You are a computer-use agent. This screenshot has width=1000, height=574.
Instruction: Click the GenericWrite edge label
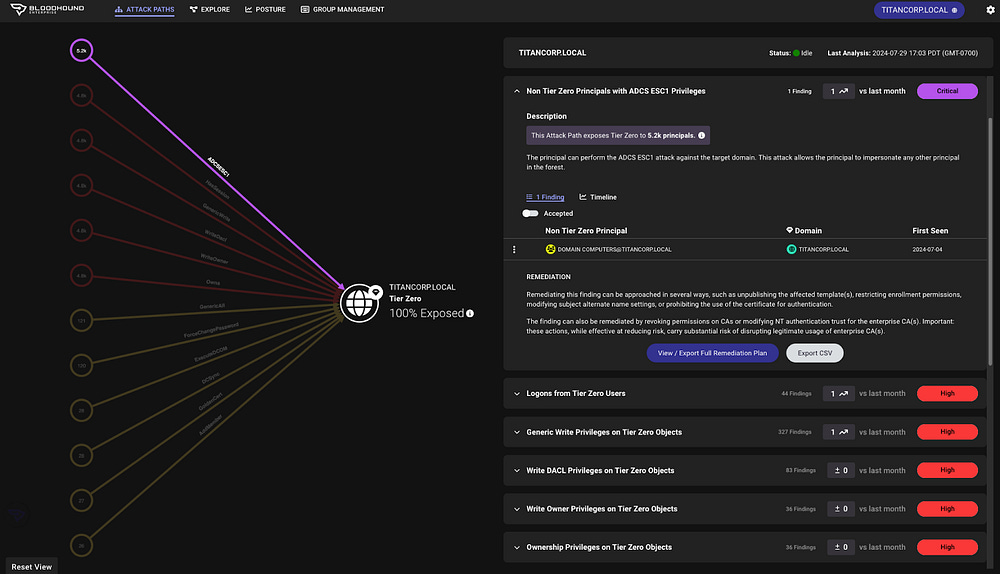click(x=217, y=212)
